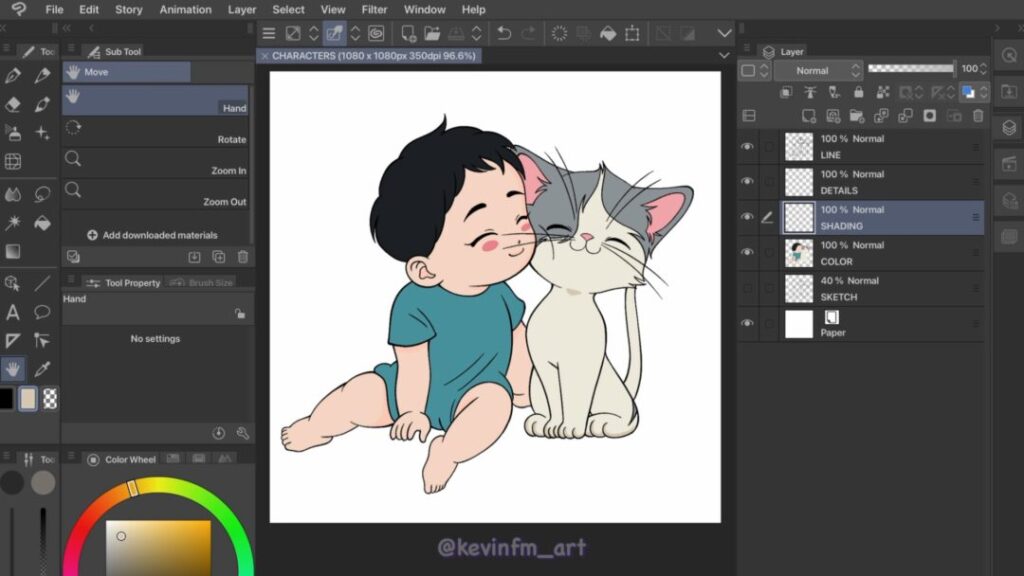Click the Undo arrow in toolbar
Viewport: 1024px width, 576px height.
tap(504, 33)
